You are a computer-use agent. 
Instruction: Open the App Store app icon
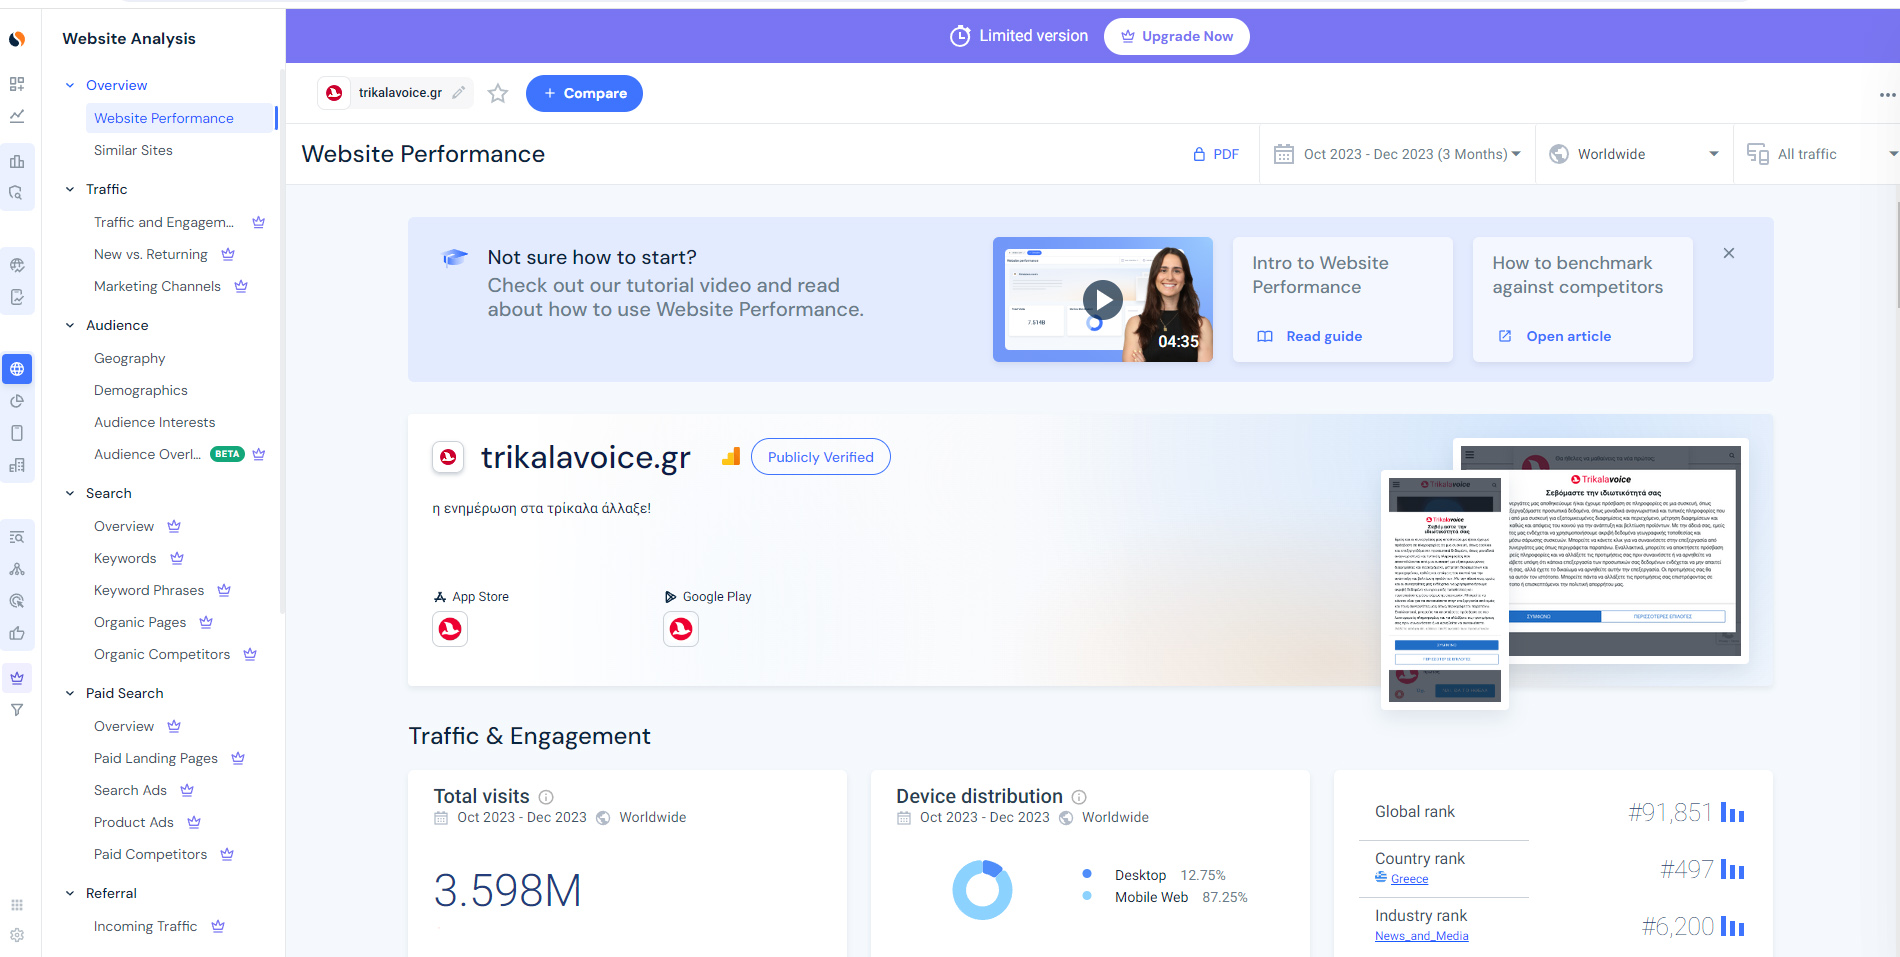coord(450,629)
